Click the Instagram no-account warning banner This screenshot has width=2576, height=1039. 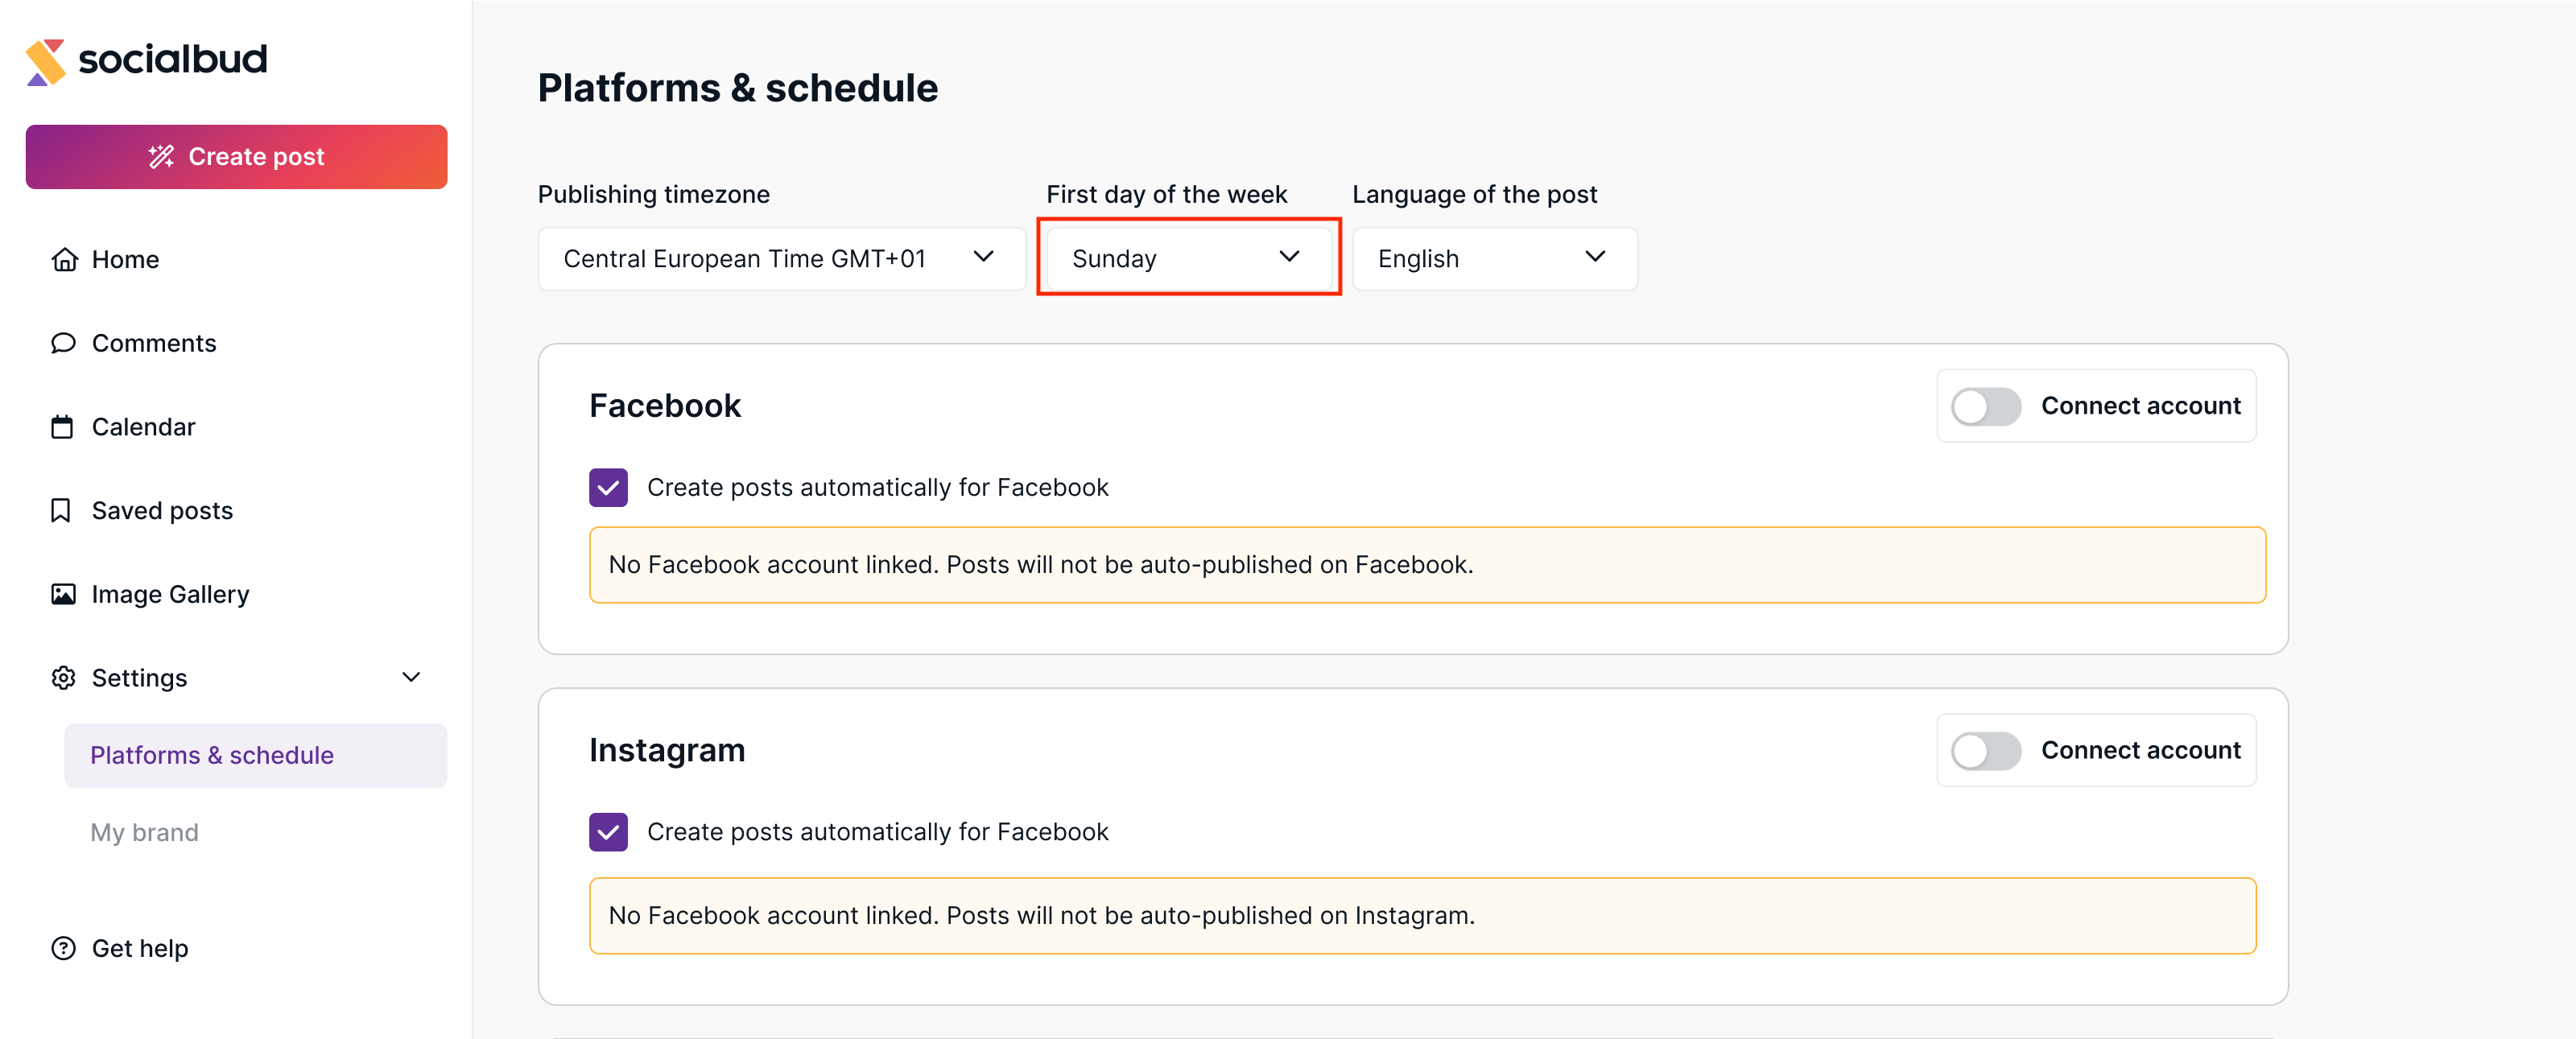(1422, 916)
